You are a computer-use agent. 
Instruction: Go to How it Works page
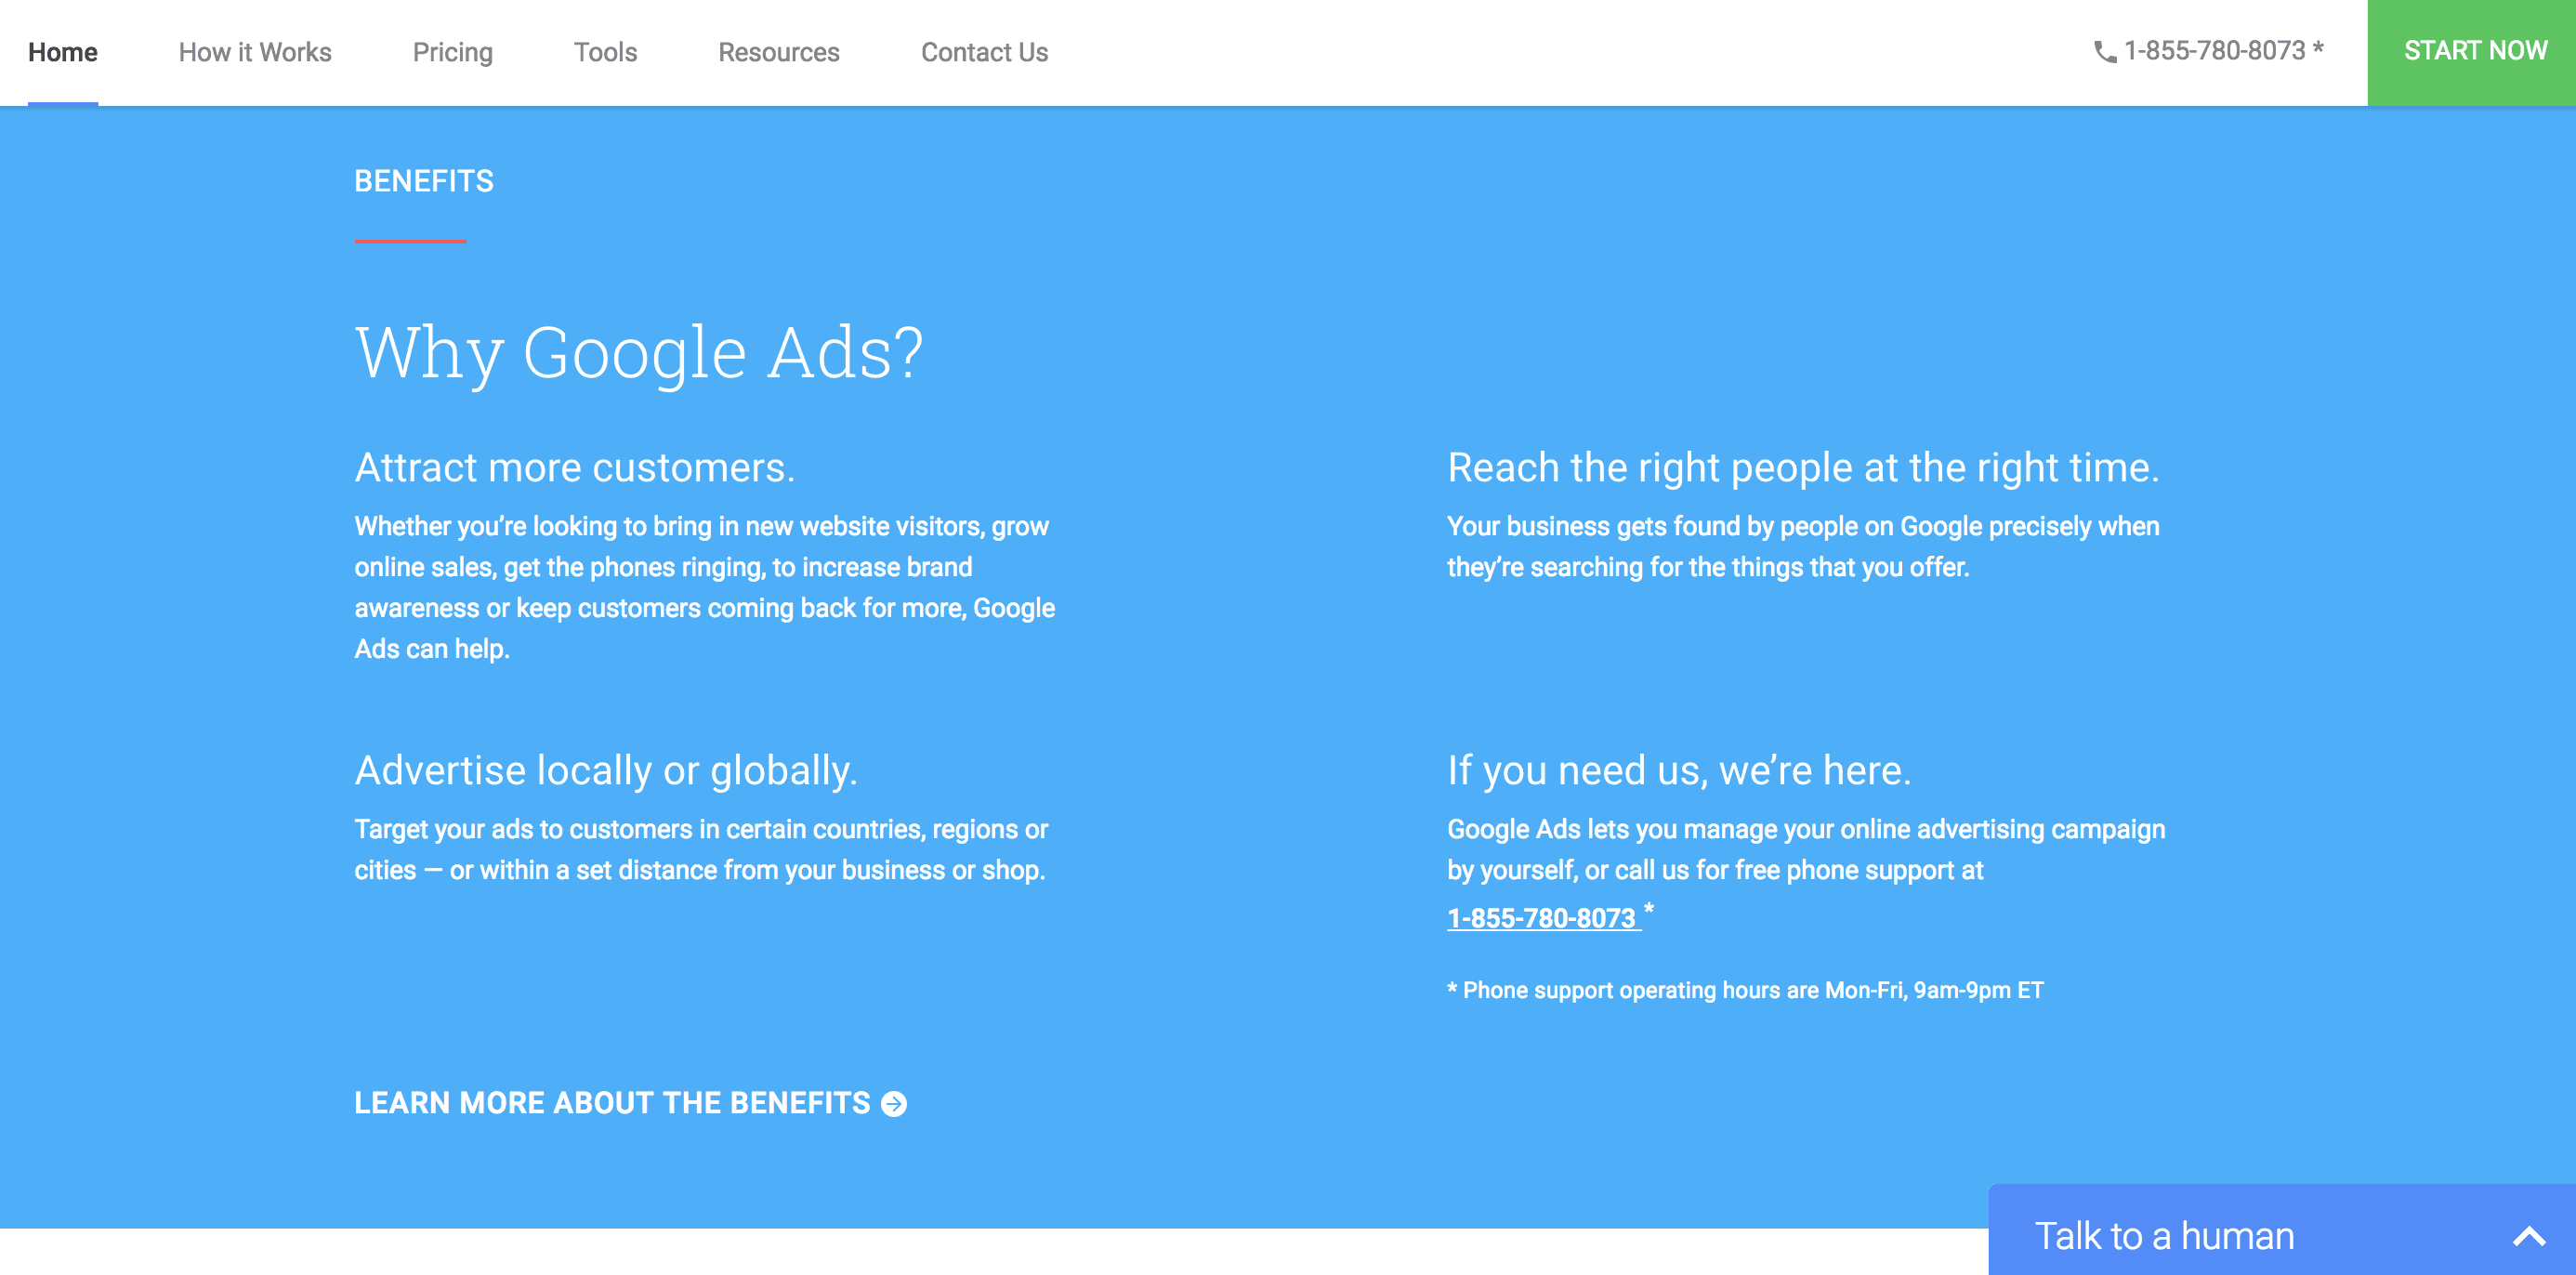coord(255,52)
